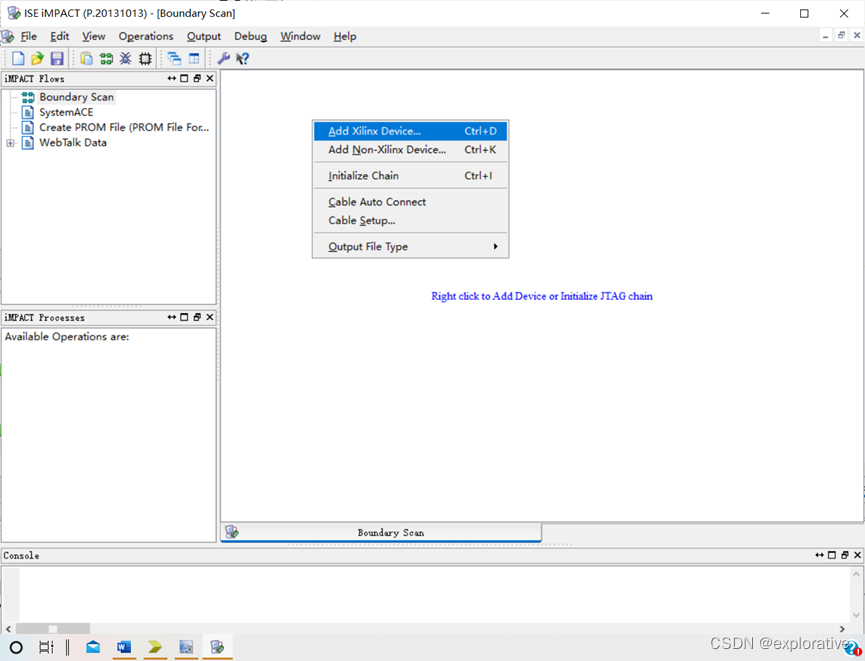Open an existing project with folder icon
Viewport: 865px width, 661px height.
(x=38, y=58)
